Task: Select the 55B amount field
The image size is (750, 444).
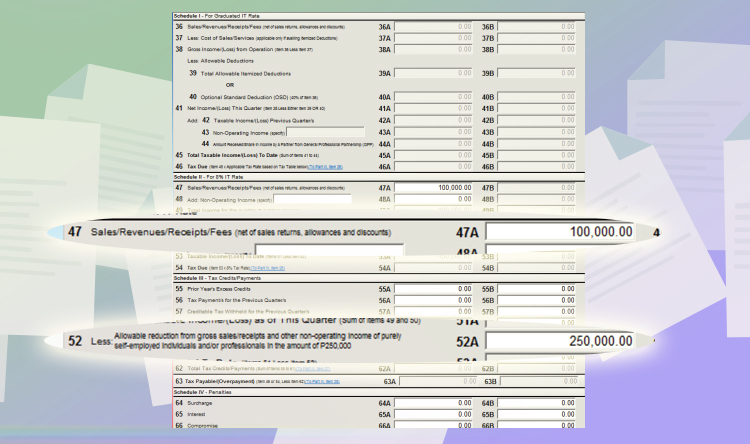Action: pyautogui.click(x=536, y=289)
